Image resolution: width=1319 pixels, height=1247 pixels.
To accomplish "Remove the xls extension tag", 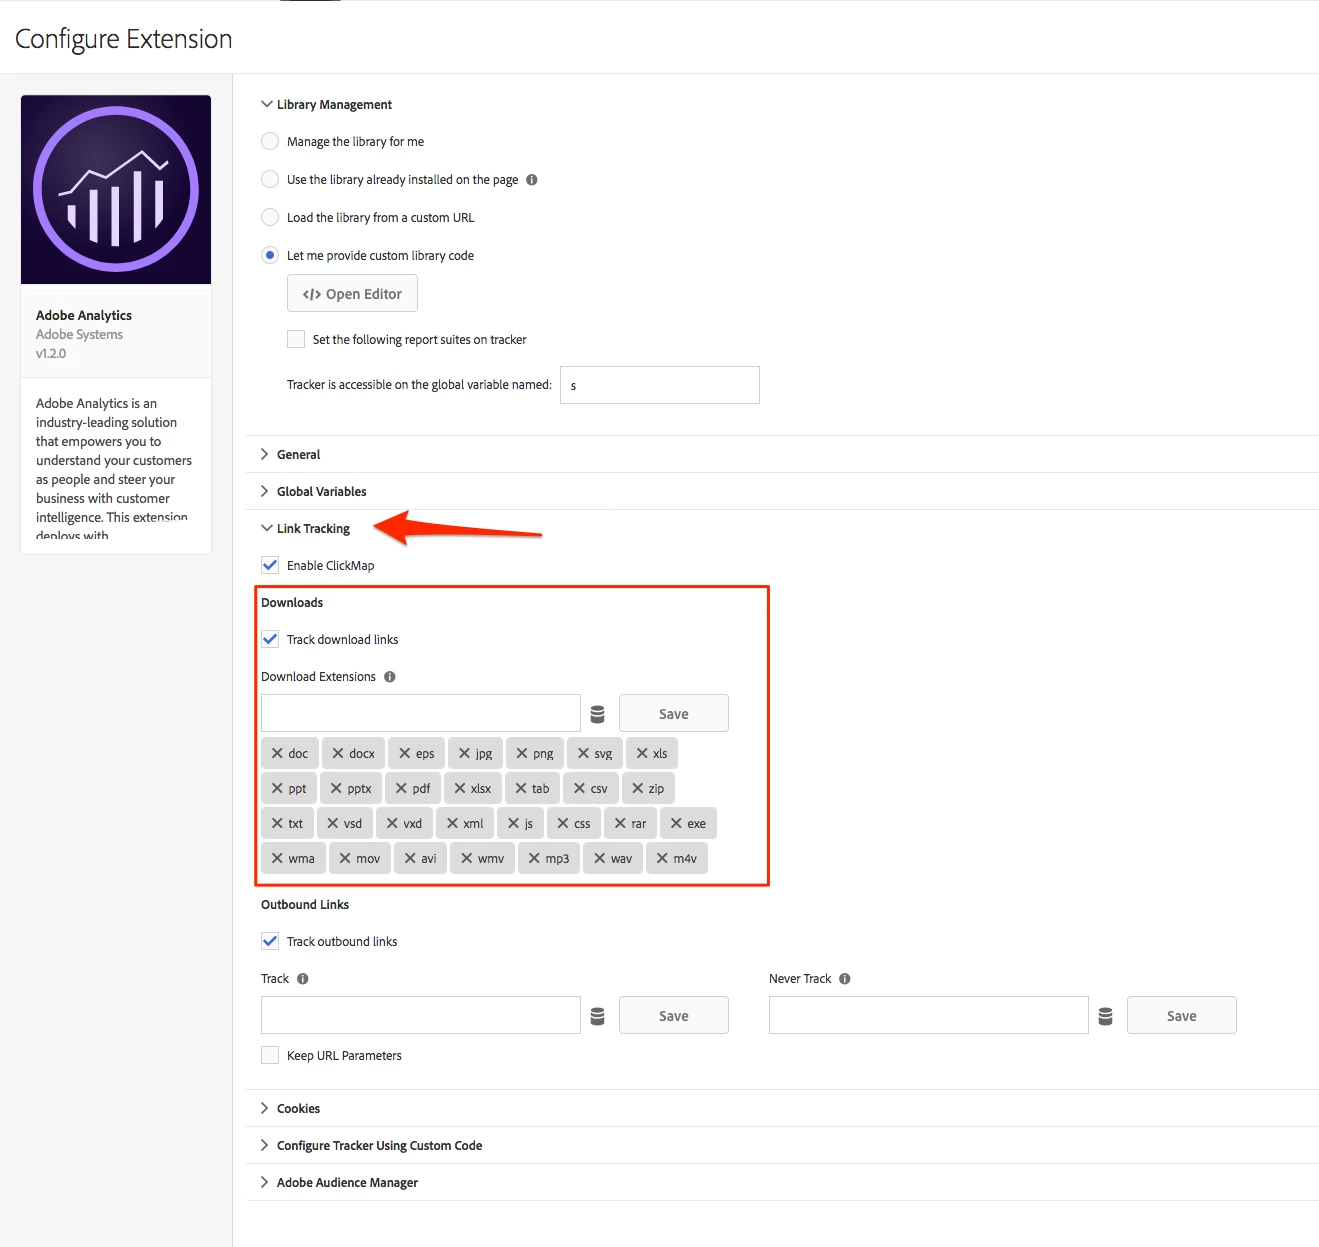I will tap(642, 753).
